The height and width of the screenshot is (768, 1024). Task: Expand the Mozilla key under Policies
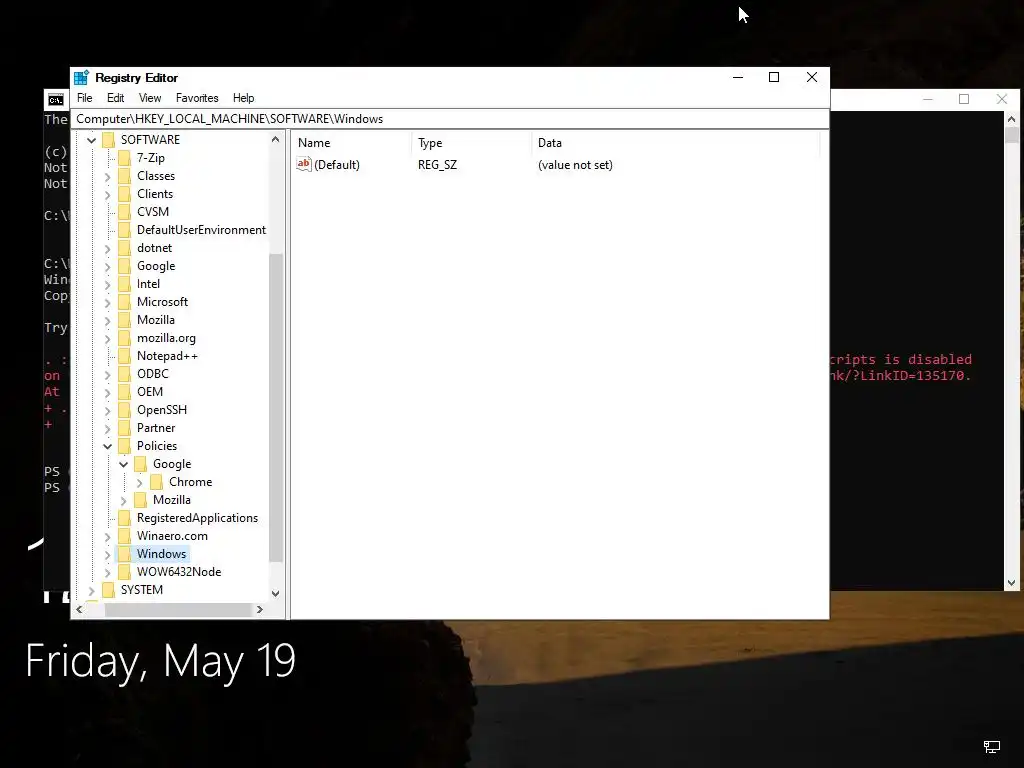coord(123,500)
